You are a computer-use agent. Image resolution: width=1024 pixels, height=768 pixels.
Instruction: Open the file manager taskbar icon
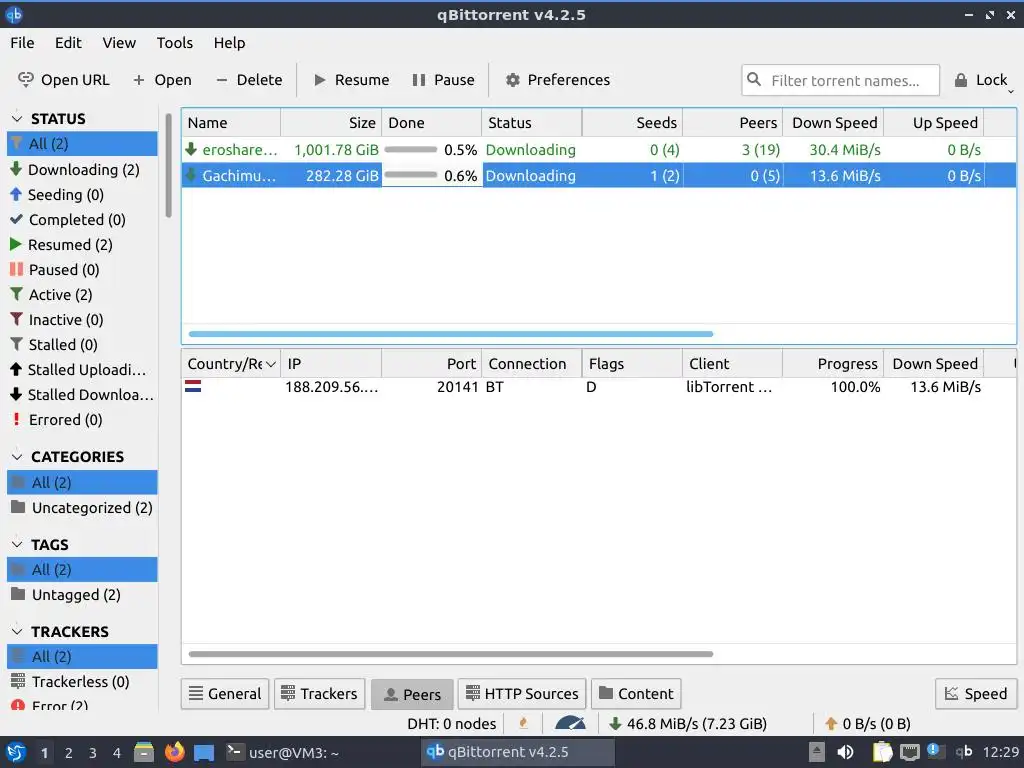144,752
